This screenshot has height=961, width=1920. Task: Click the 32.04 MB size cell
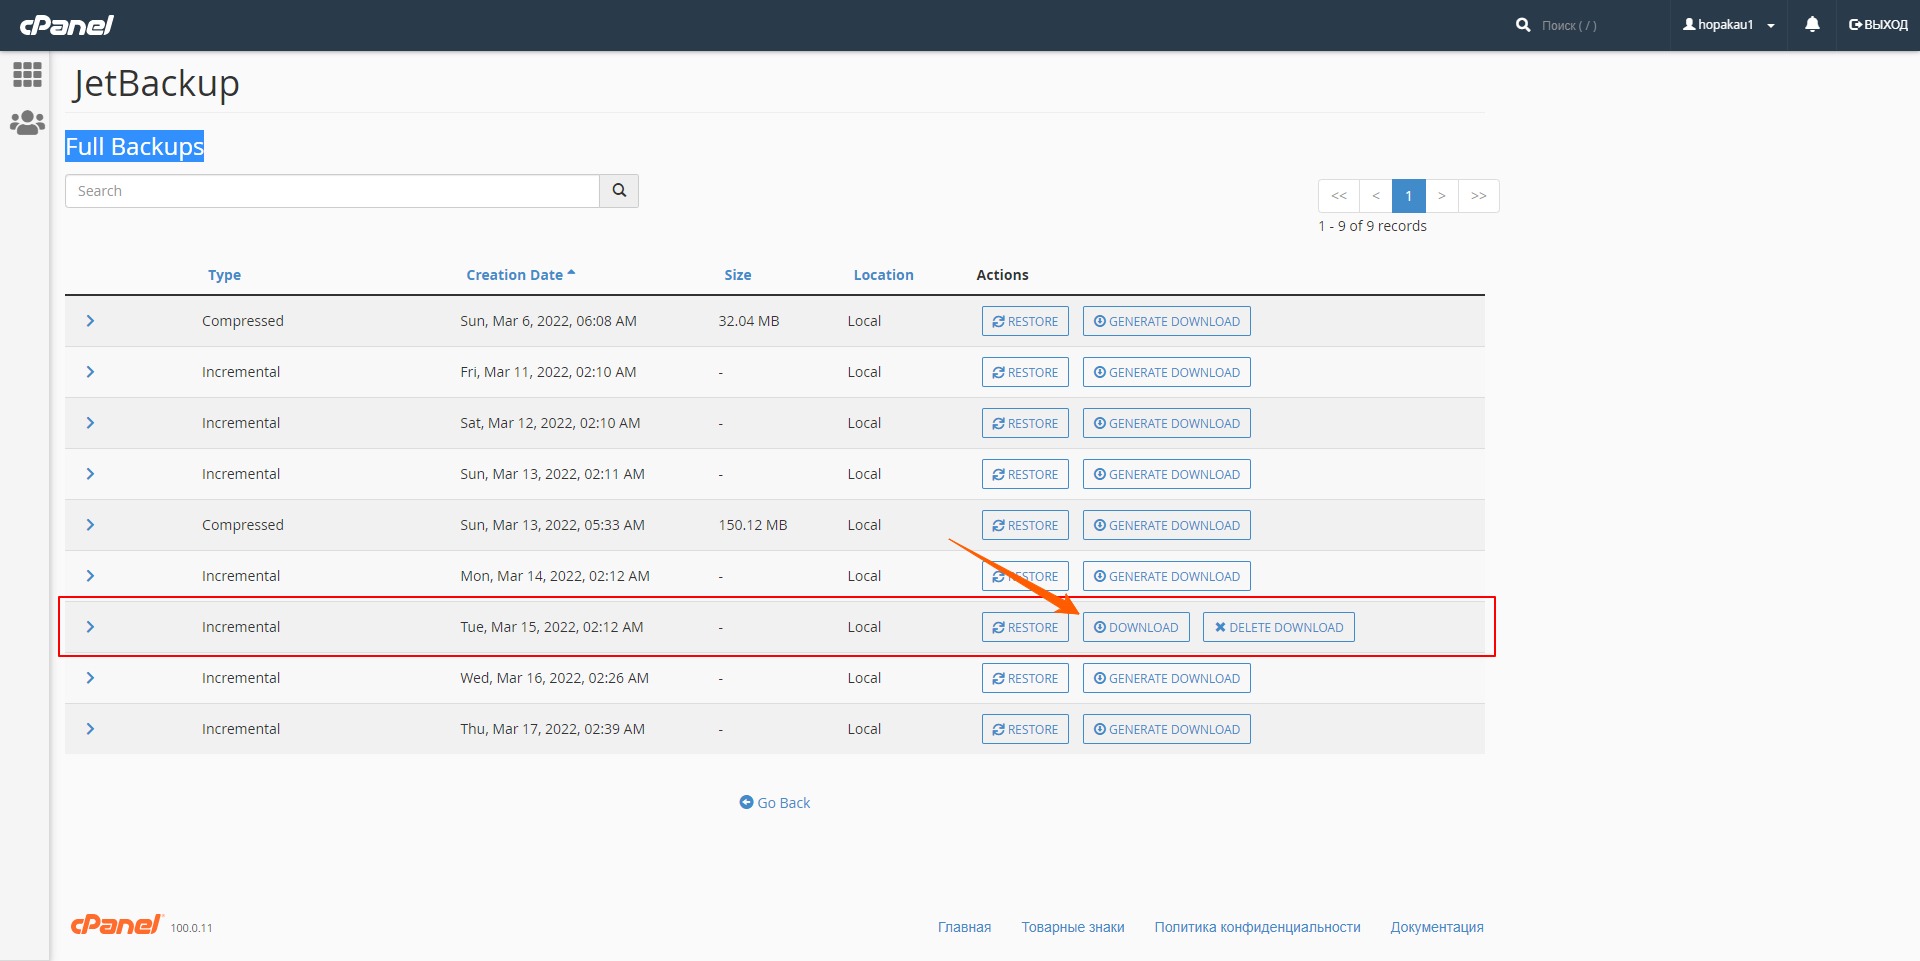click(749, 321)
